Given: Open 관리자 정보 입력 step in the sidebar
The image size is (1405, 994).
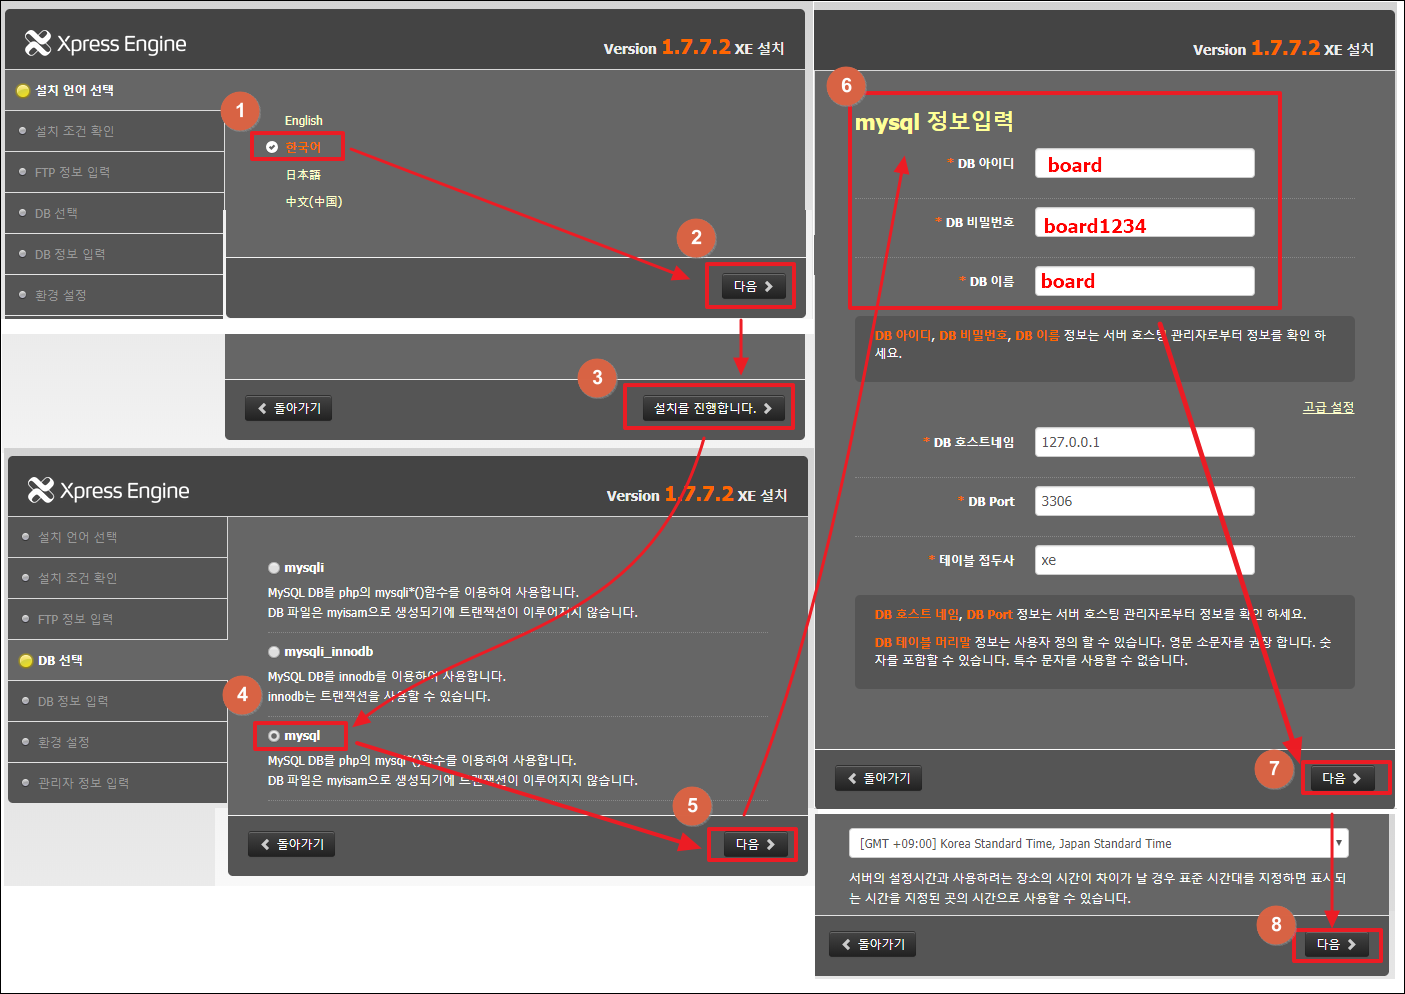Looking at the screenshot, I should 117,783.
